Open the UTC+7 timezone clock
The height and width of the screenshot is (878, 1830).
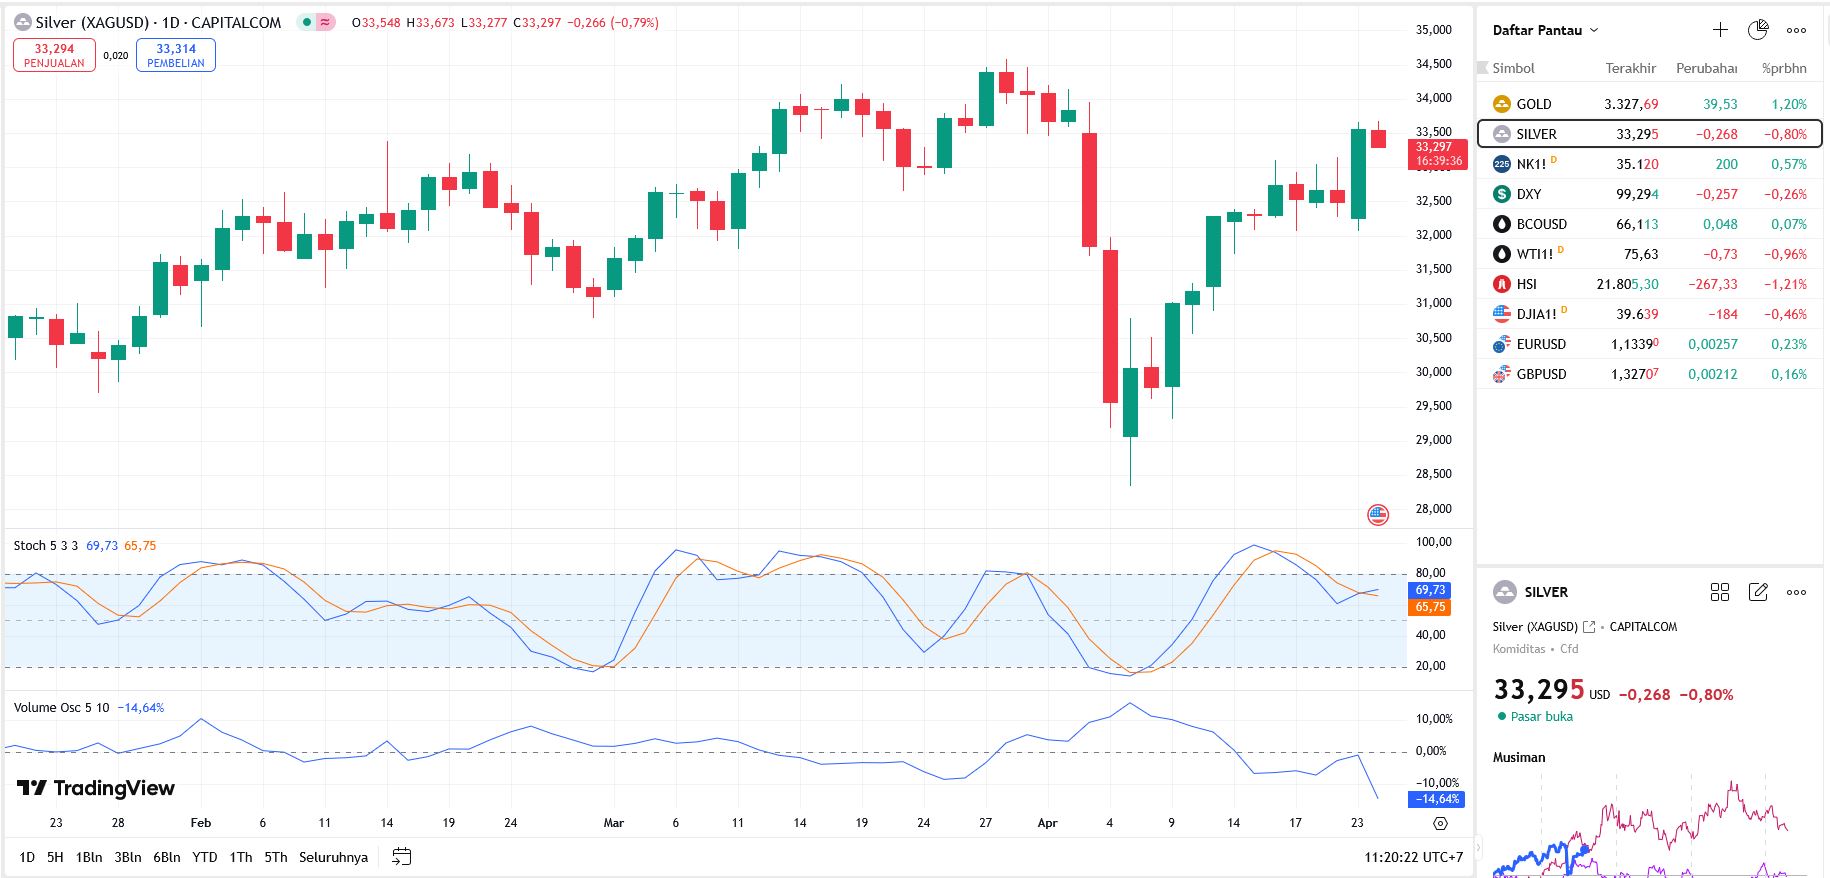tap(1413, 857)
